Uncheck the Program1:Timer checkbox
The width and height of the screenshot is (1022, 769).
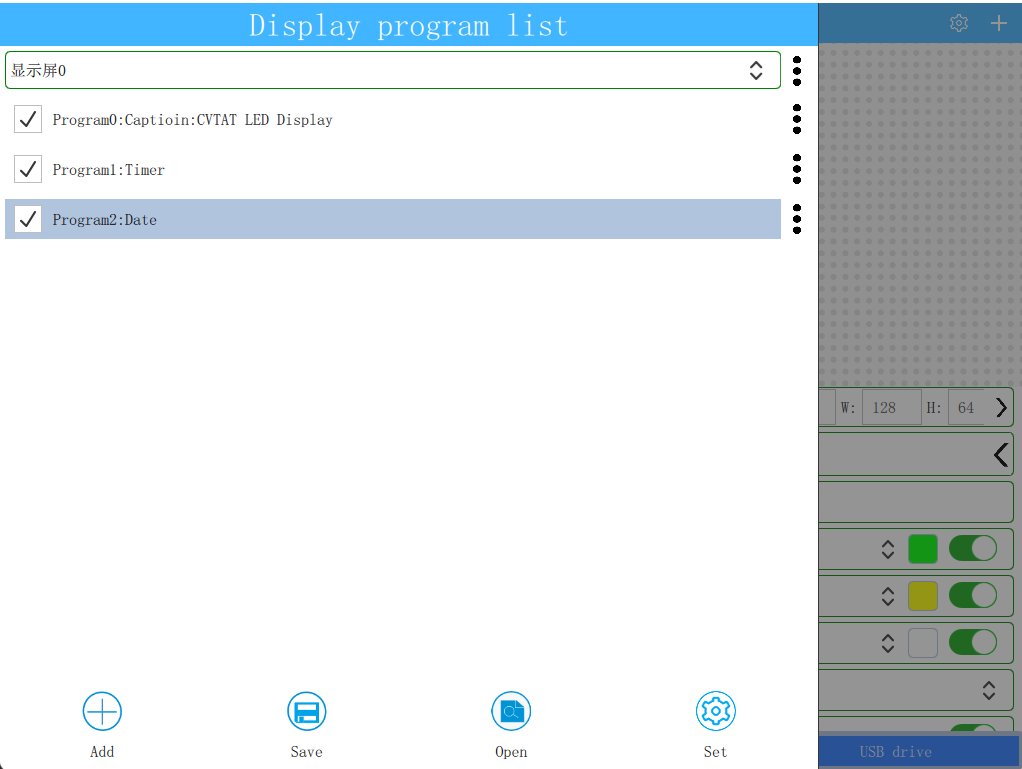pyautogui.click(x=28, y=169)
